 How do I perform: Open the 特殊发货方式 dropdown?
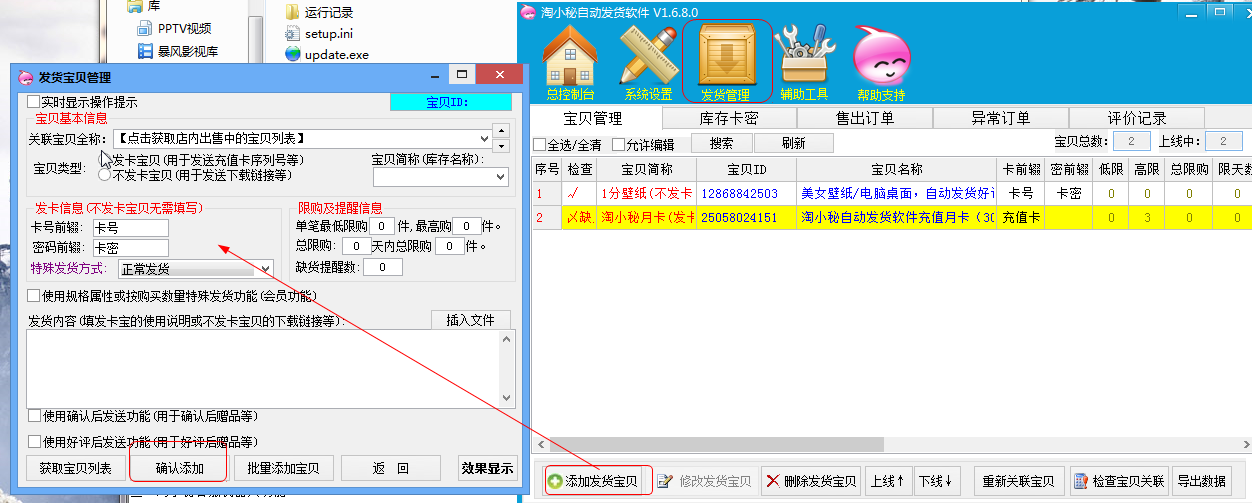tap(265, 269)
